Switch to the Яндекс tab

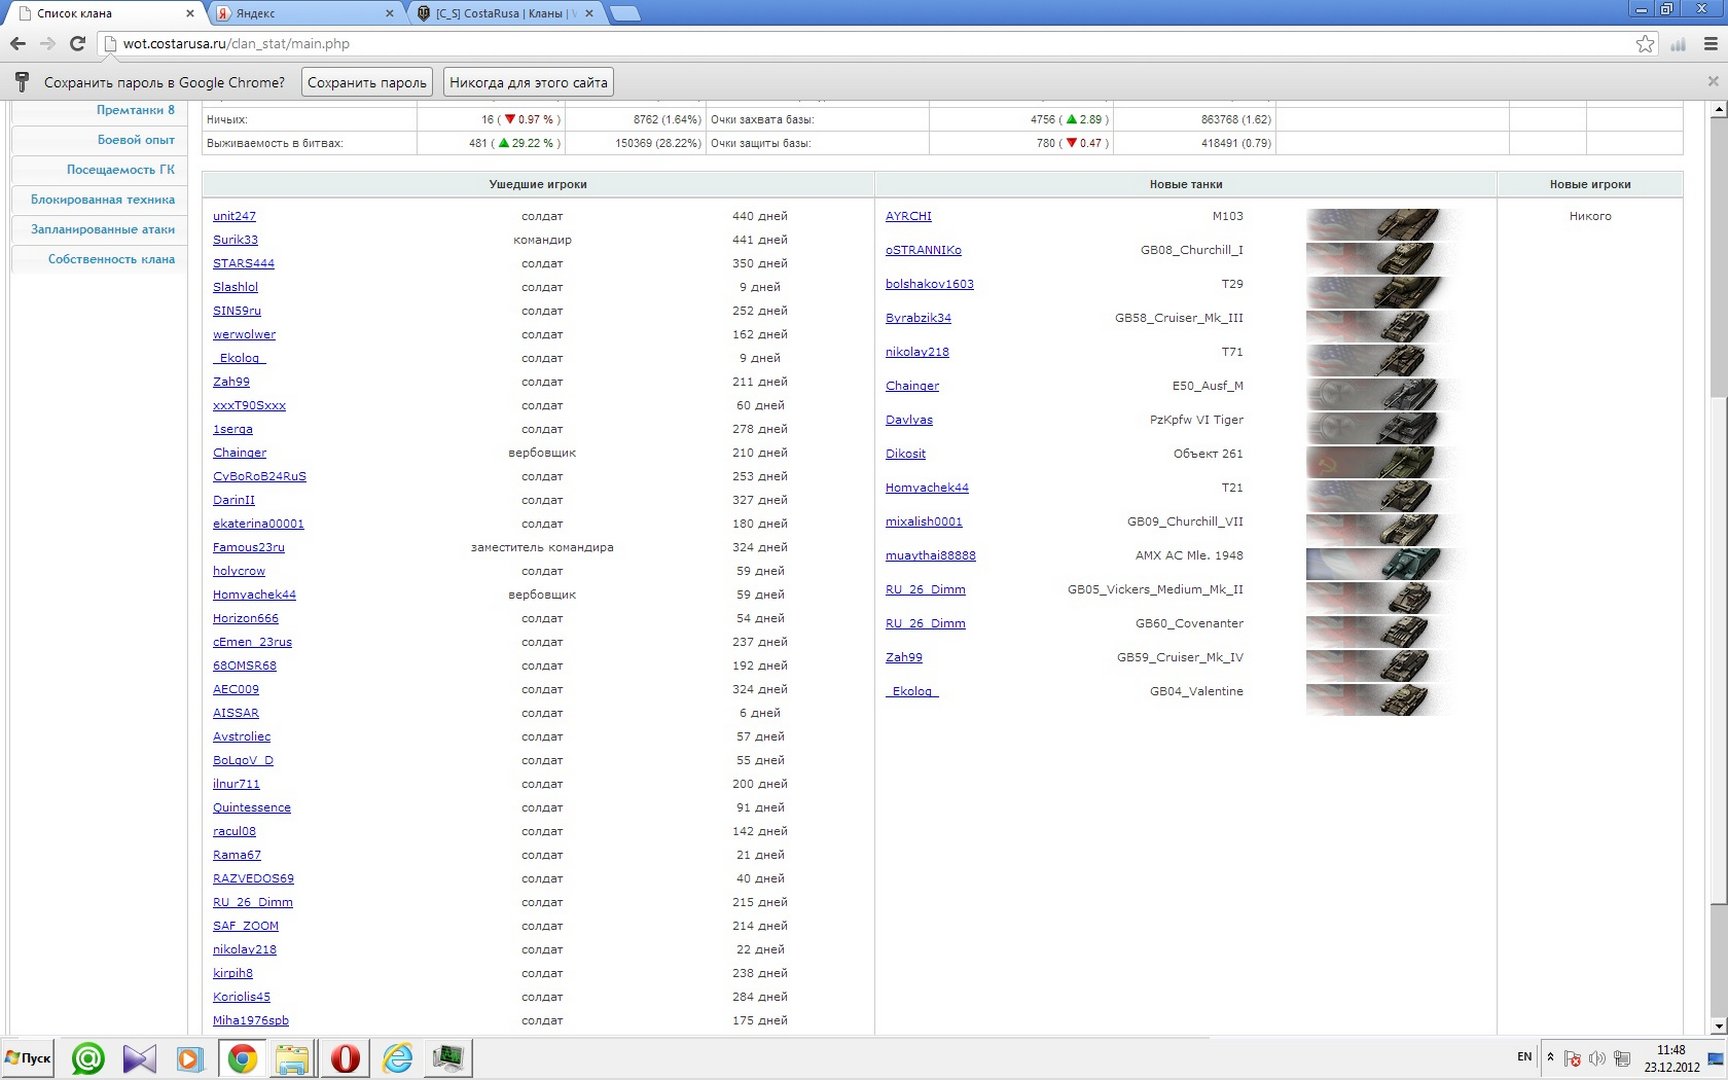pyautogui.click(x=305, y=13)
